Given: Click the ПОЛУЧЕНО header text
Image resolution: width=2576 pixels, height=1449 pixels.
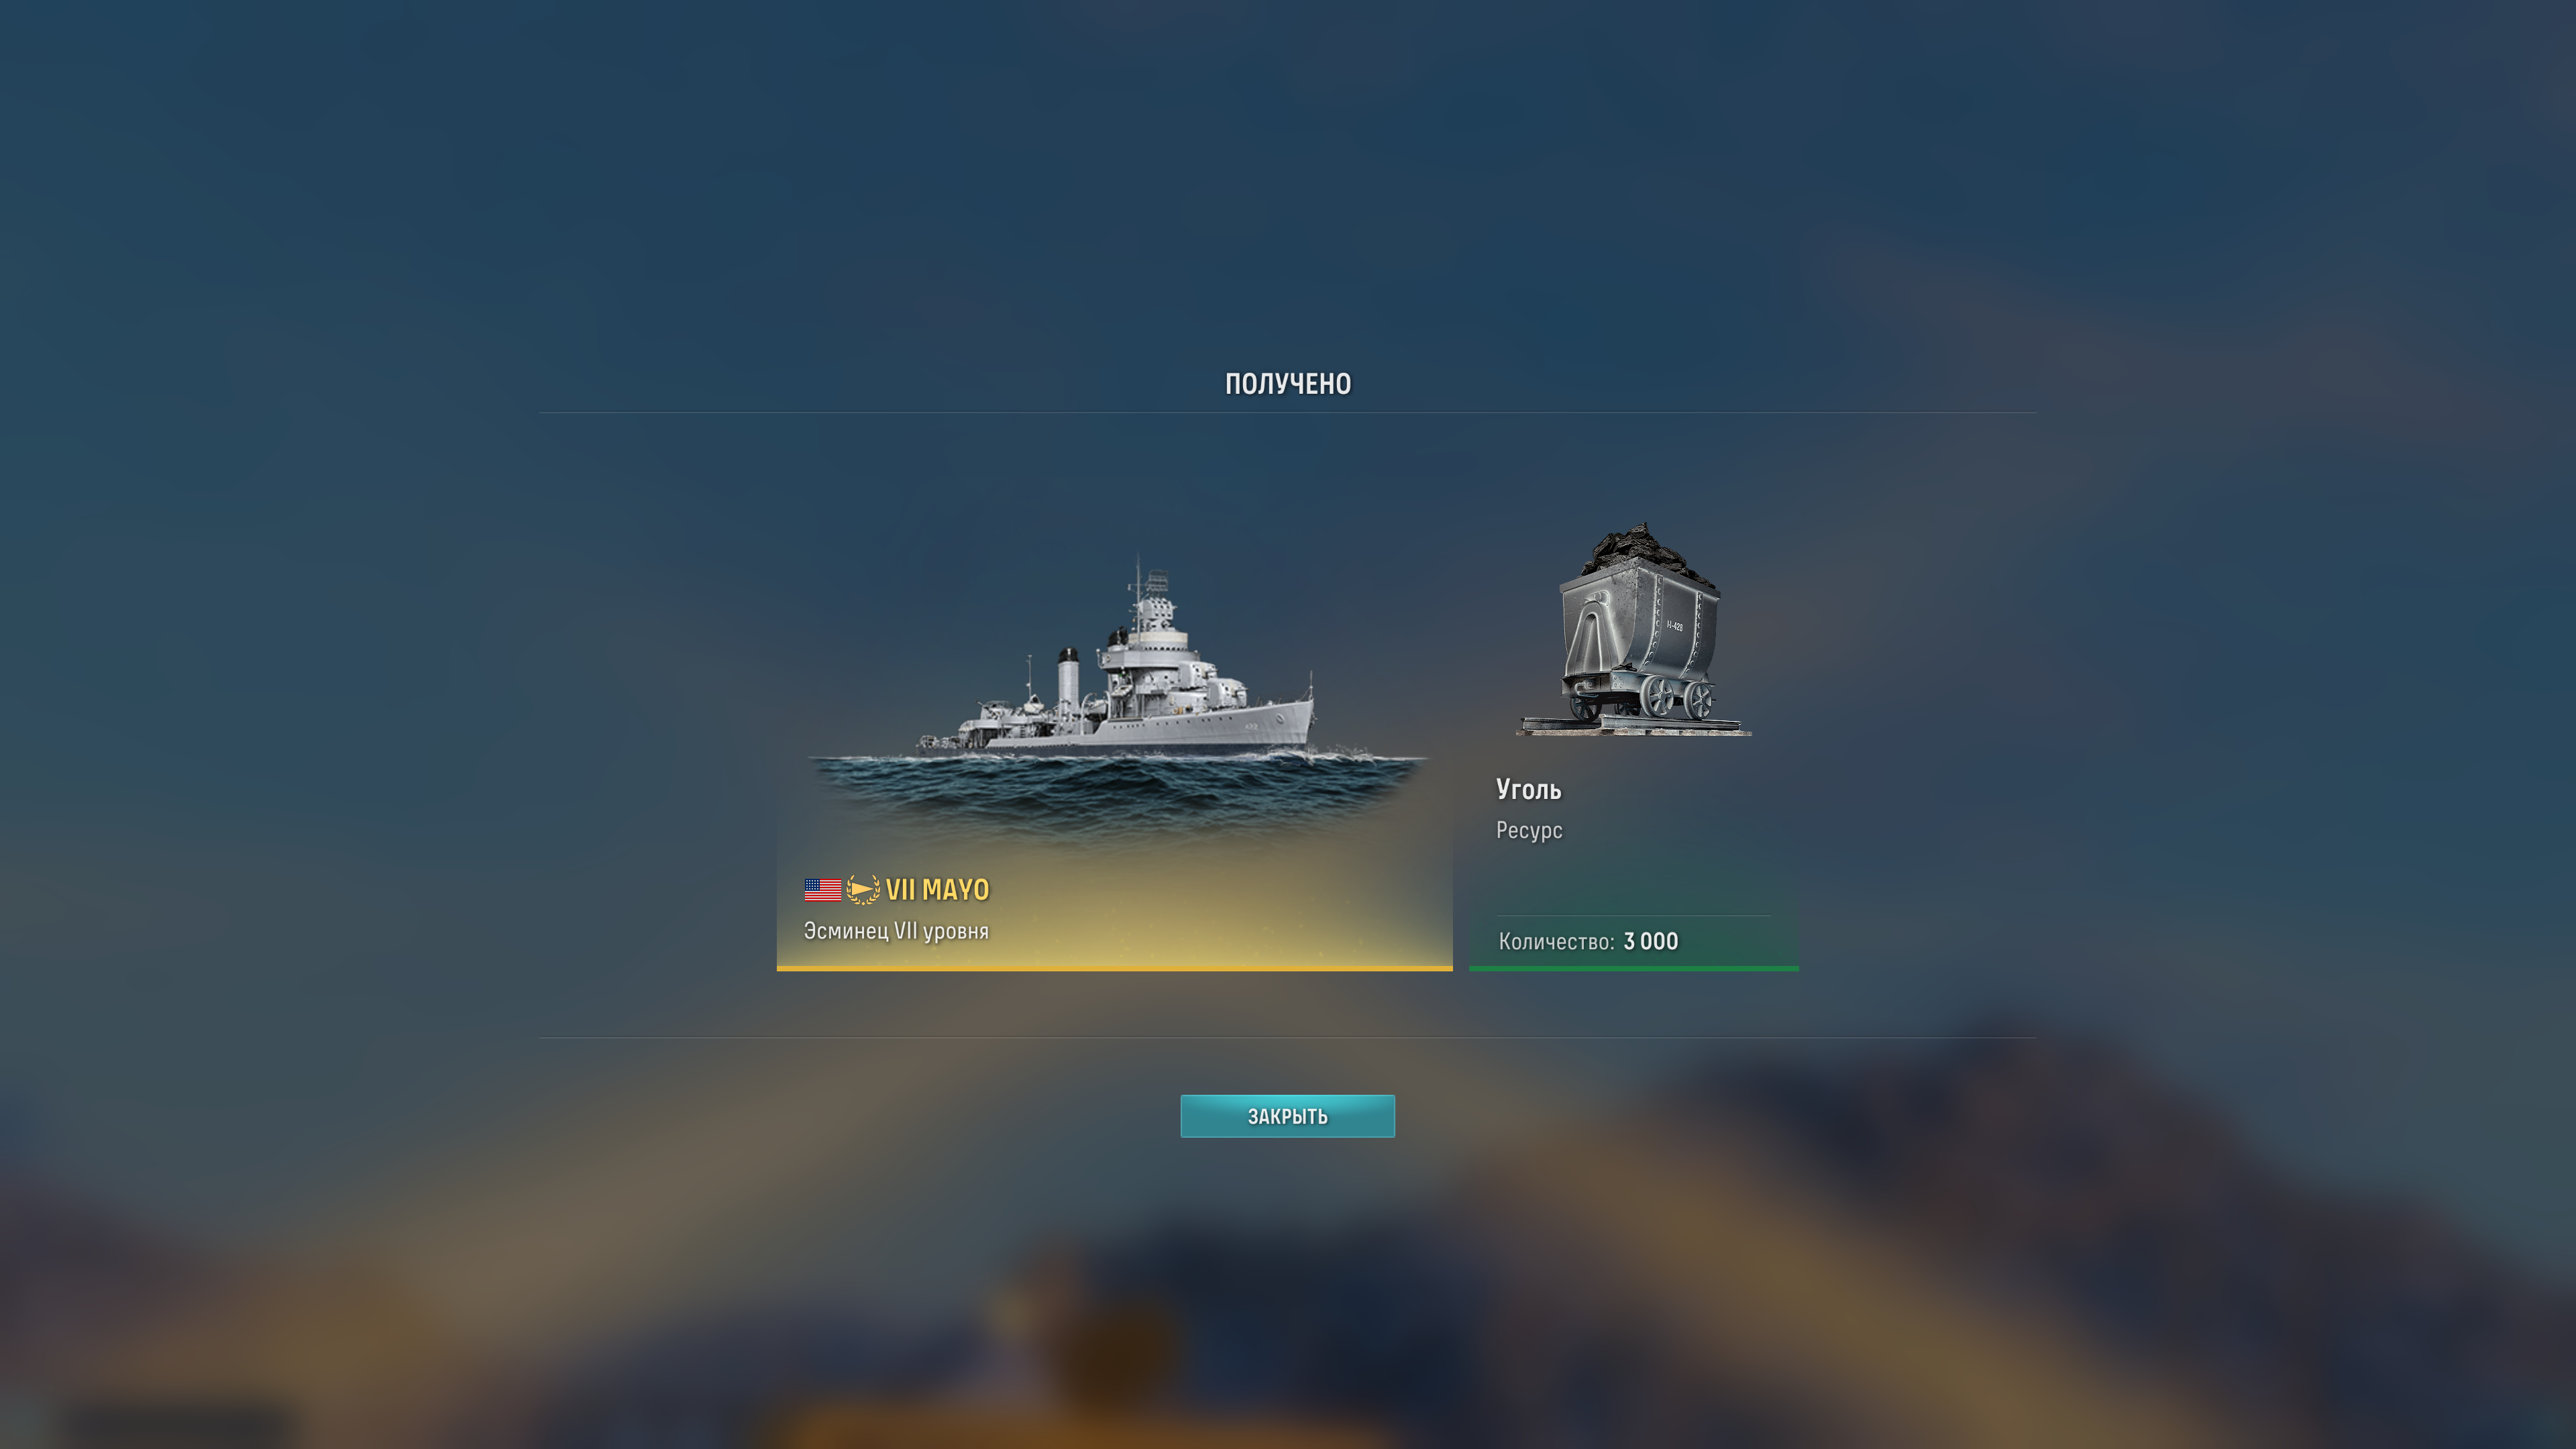Looking at the screenshot, I should (x=1288, y=384).
